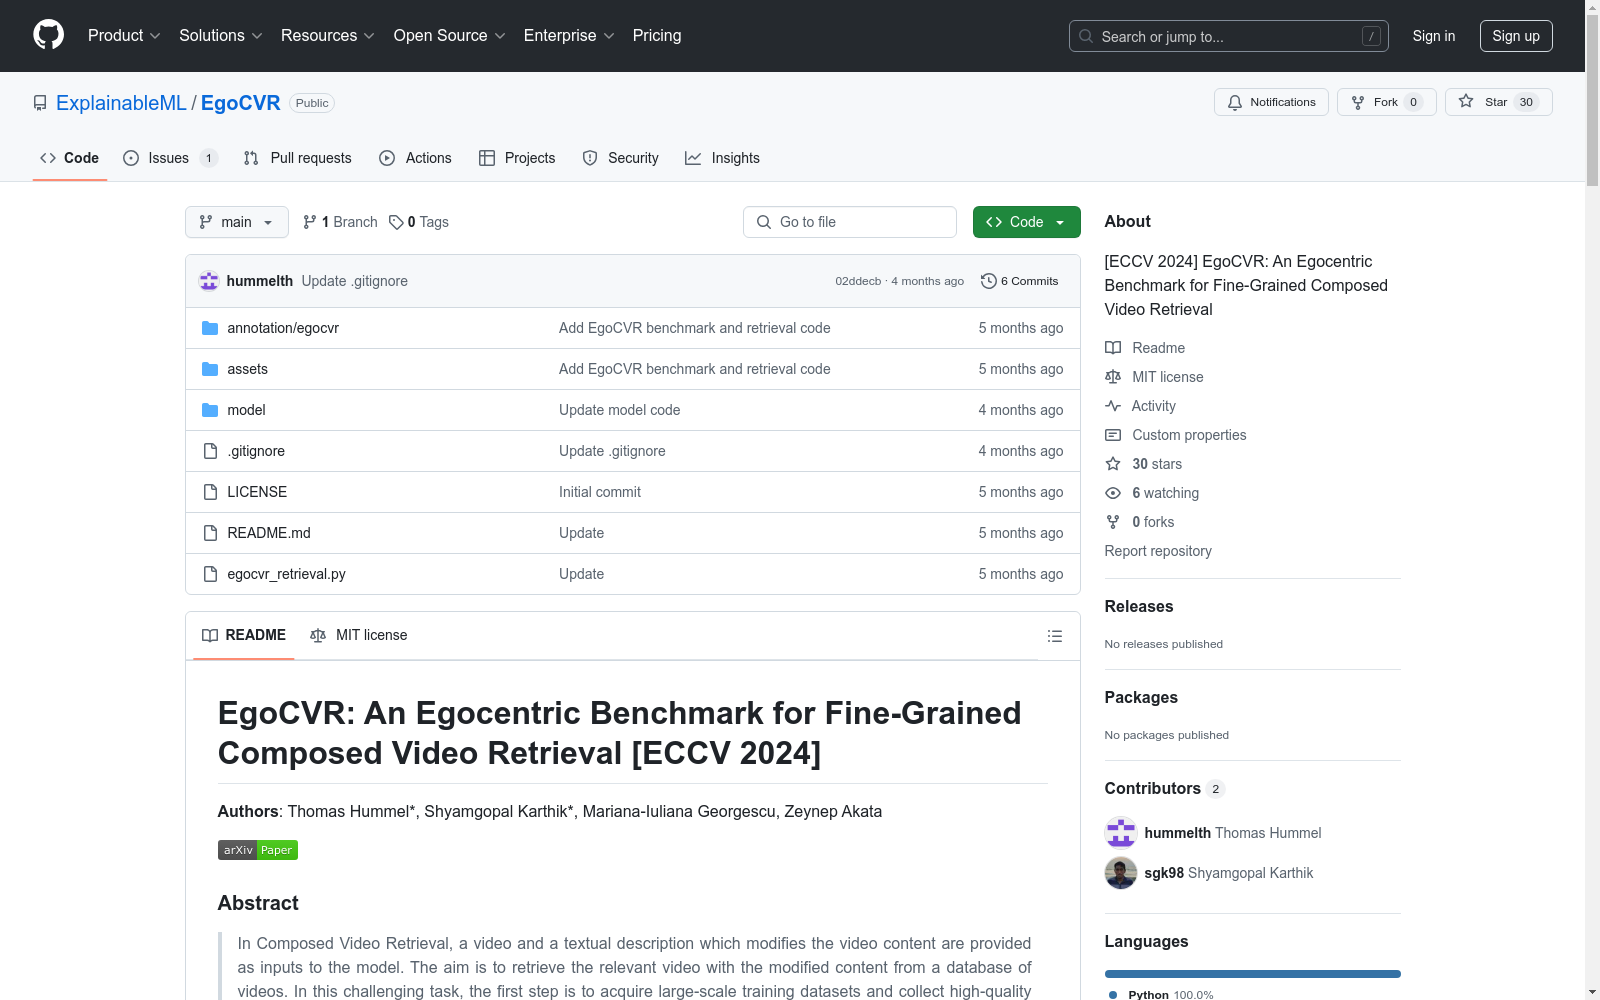Open the 02ddecb commit hash

click(x=858, y=281)
